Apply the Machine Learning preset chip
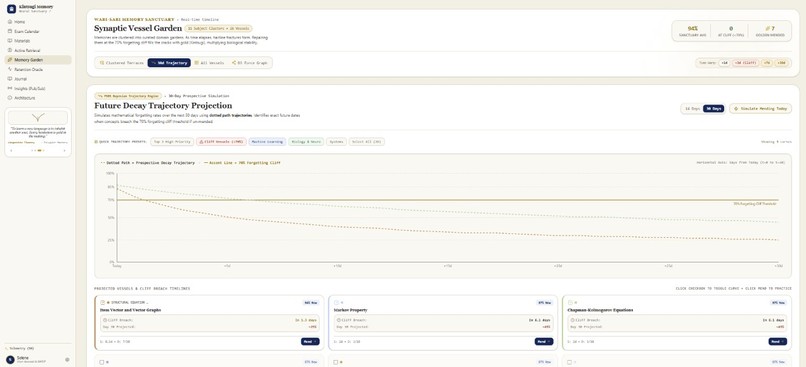Screen dimensions: 806x367 pyautogui.click(x=267, y=141)
